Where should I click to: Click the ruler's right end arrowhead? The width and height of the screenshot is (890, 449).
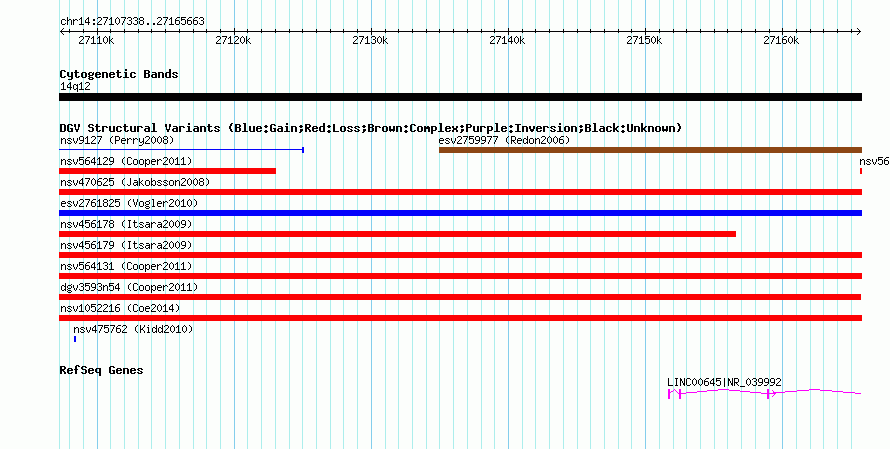(859, 32)
